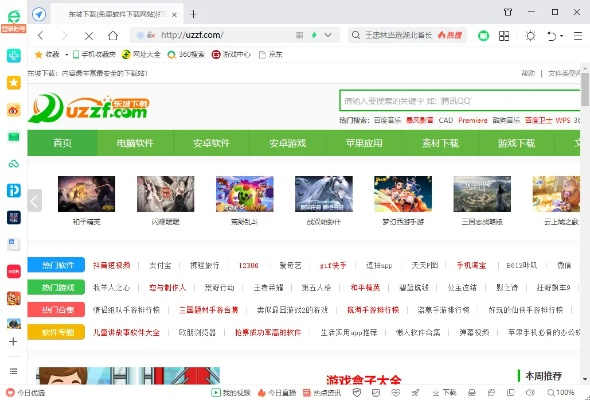Open the green mail envelope sidebar icon

click(14, 137)
